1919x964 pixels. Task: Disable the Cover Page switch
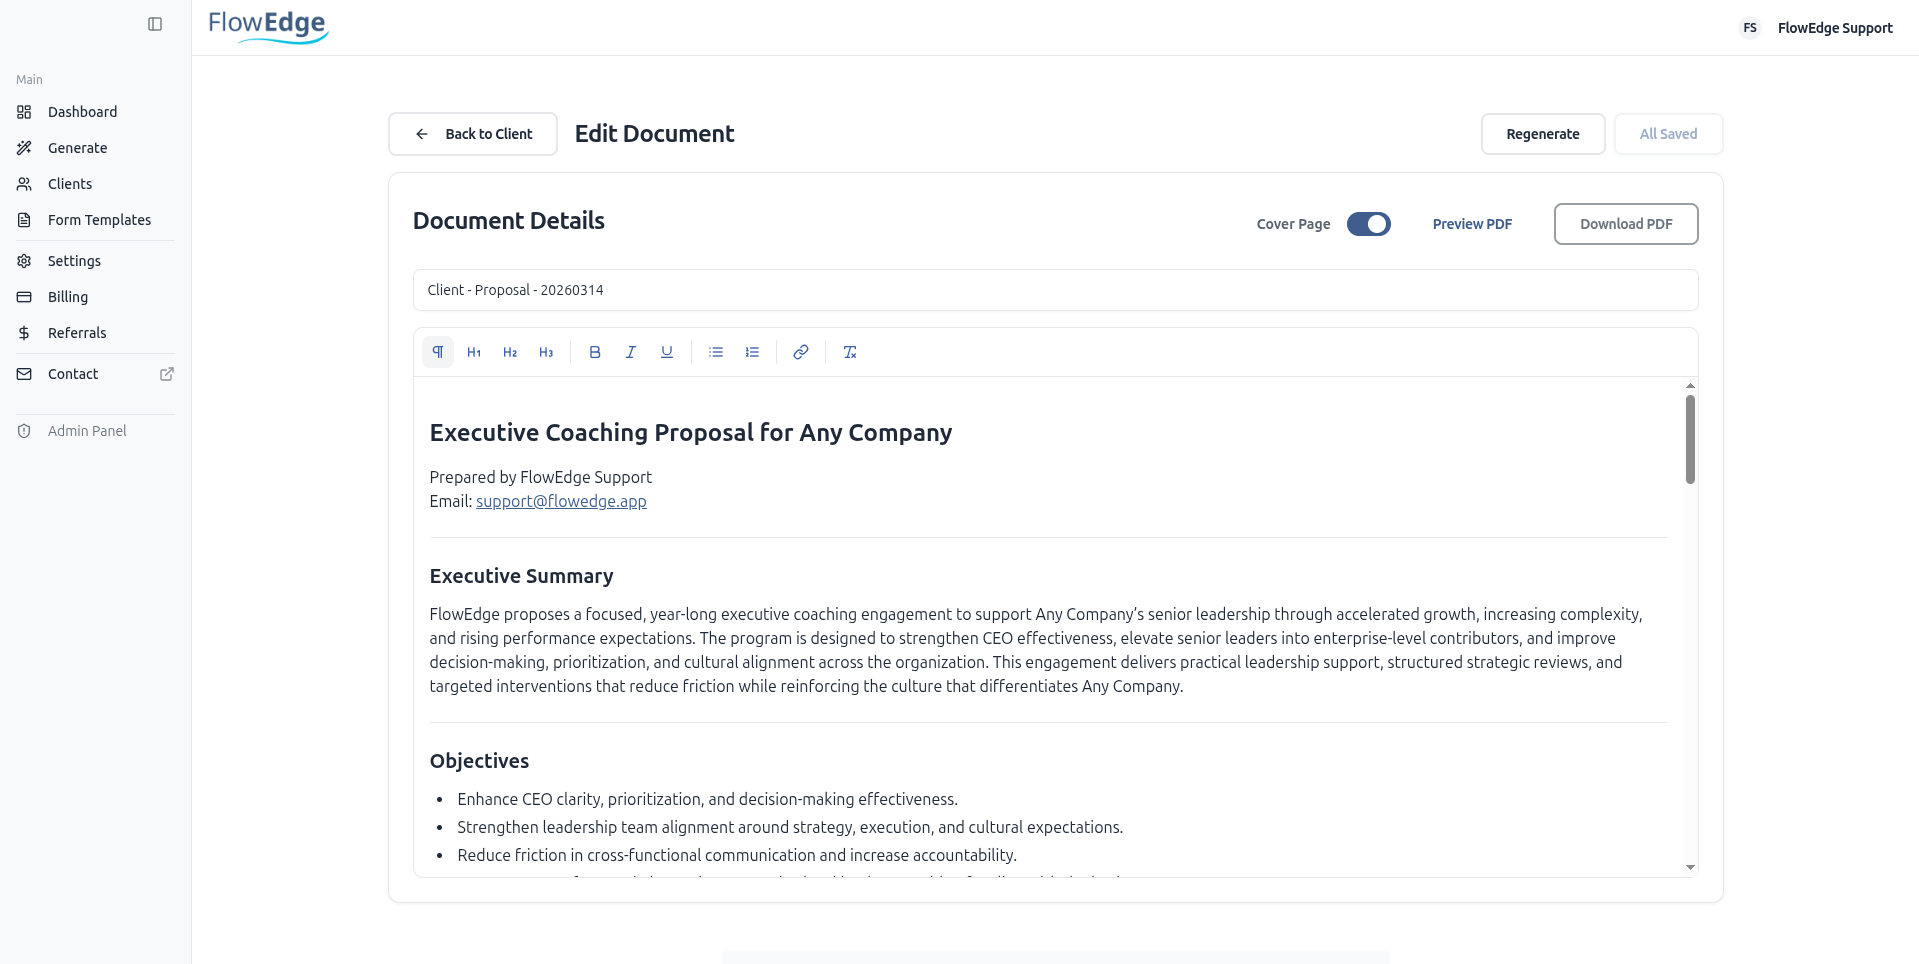click(x=1368, y=224)
